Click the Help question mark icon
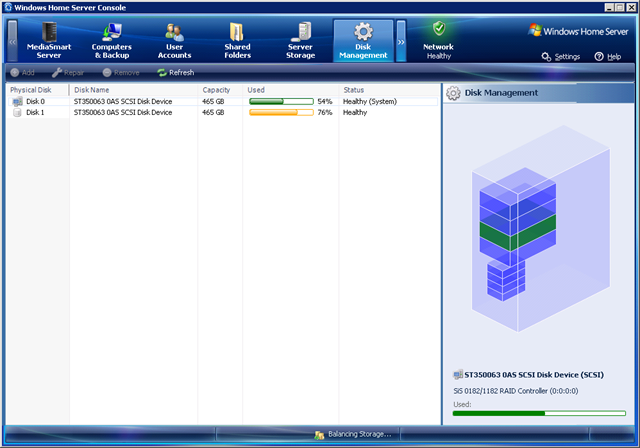Viewport: 640px width, 448px height. coord(599,57)
